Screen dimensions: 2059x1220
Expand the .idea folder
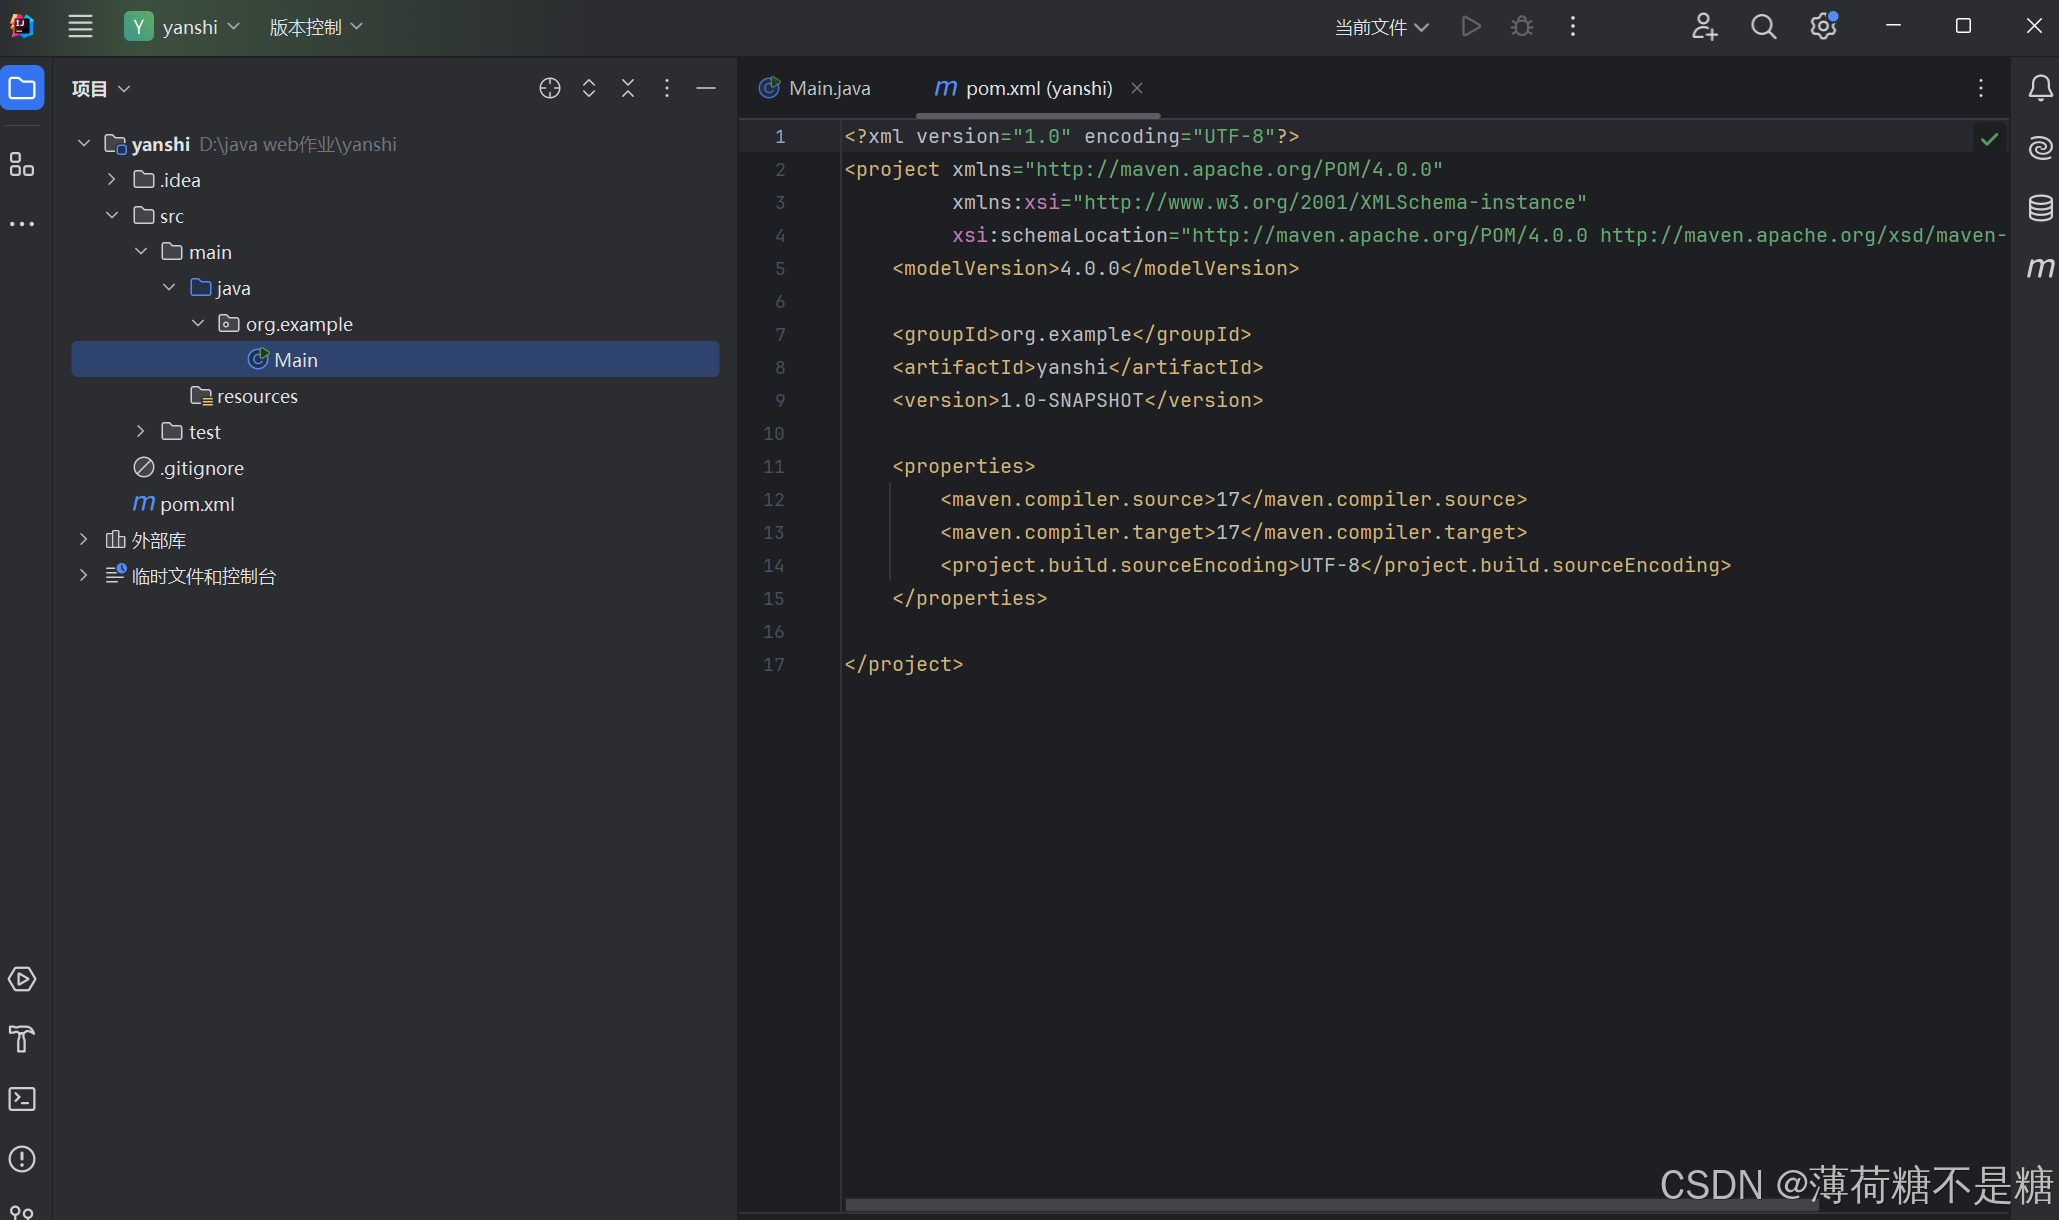(112, 180)
